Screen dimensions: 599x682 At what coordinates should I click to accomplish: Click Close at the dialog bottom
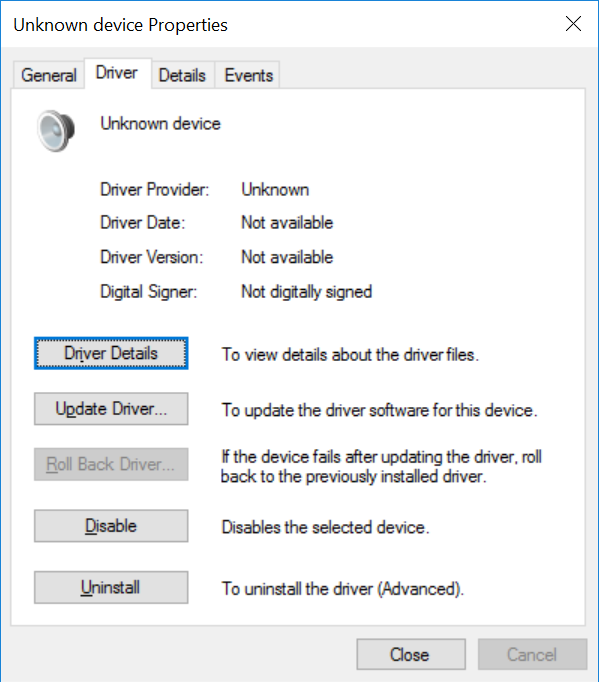(x=411, y=654)
